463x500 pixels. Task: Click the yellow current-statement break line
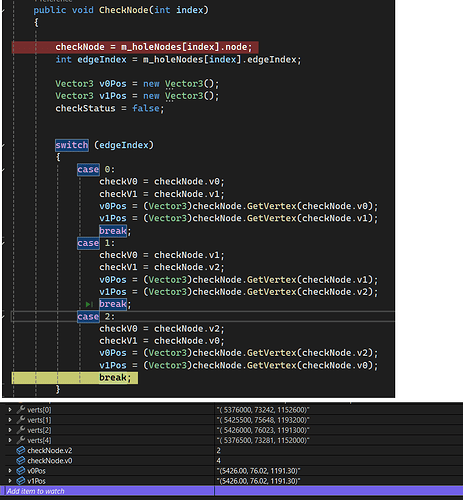(x=75, y=378)
